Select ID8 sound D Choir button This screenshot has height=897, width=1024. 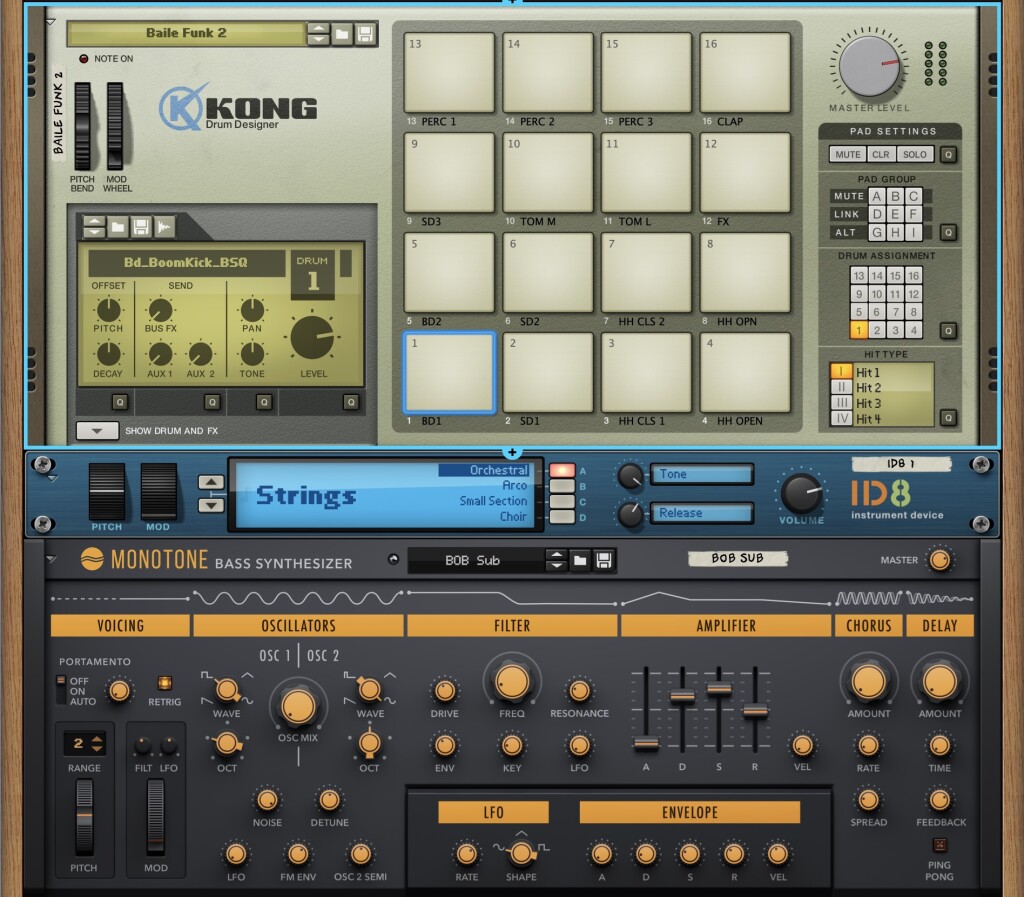562,517
